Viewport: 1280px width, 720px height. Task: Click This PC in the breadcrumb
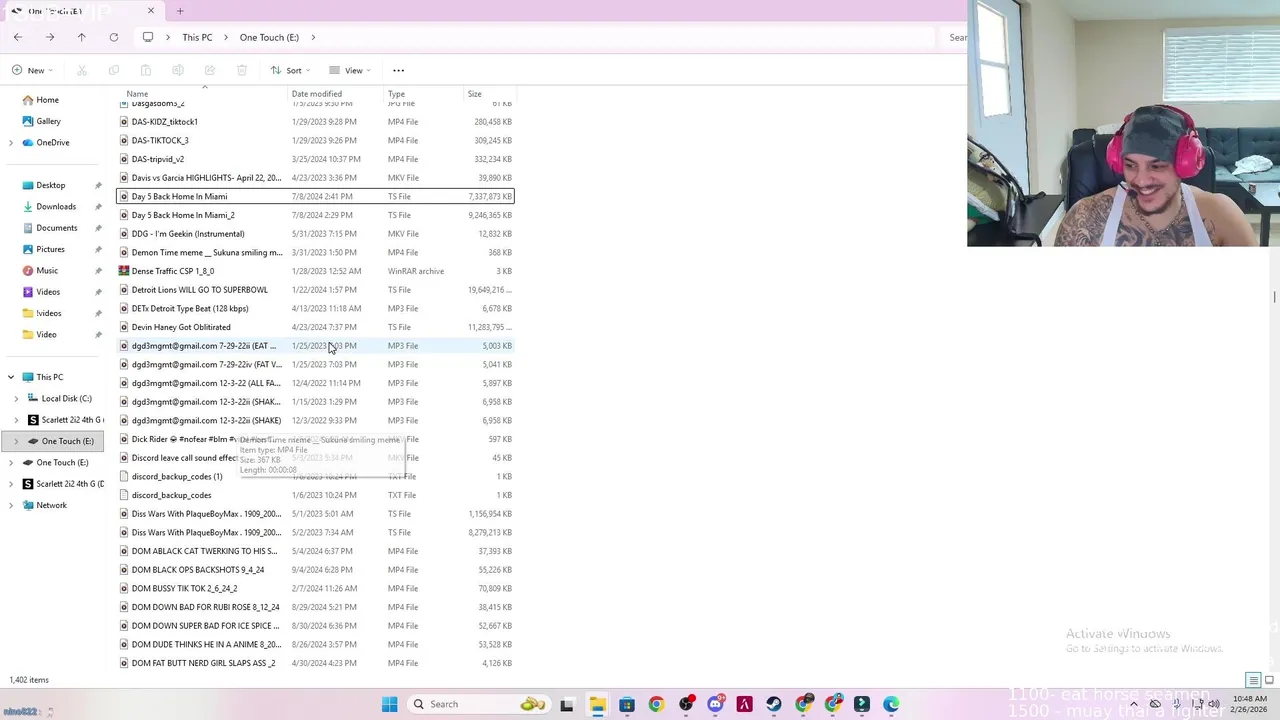point(197,37)
